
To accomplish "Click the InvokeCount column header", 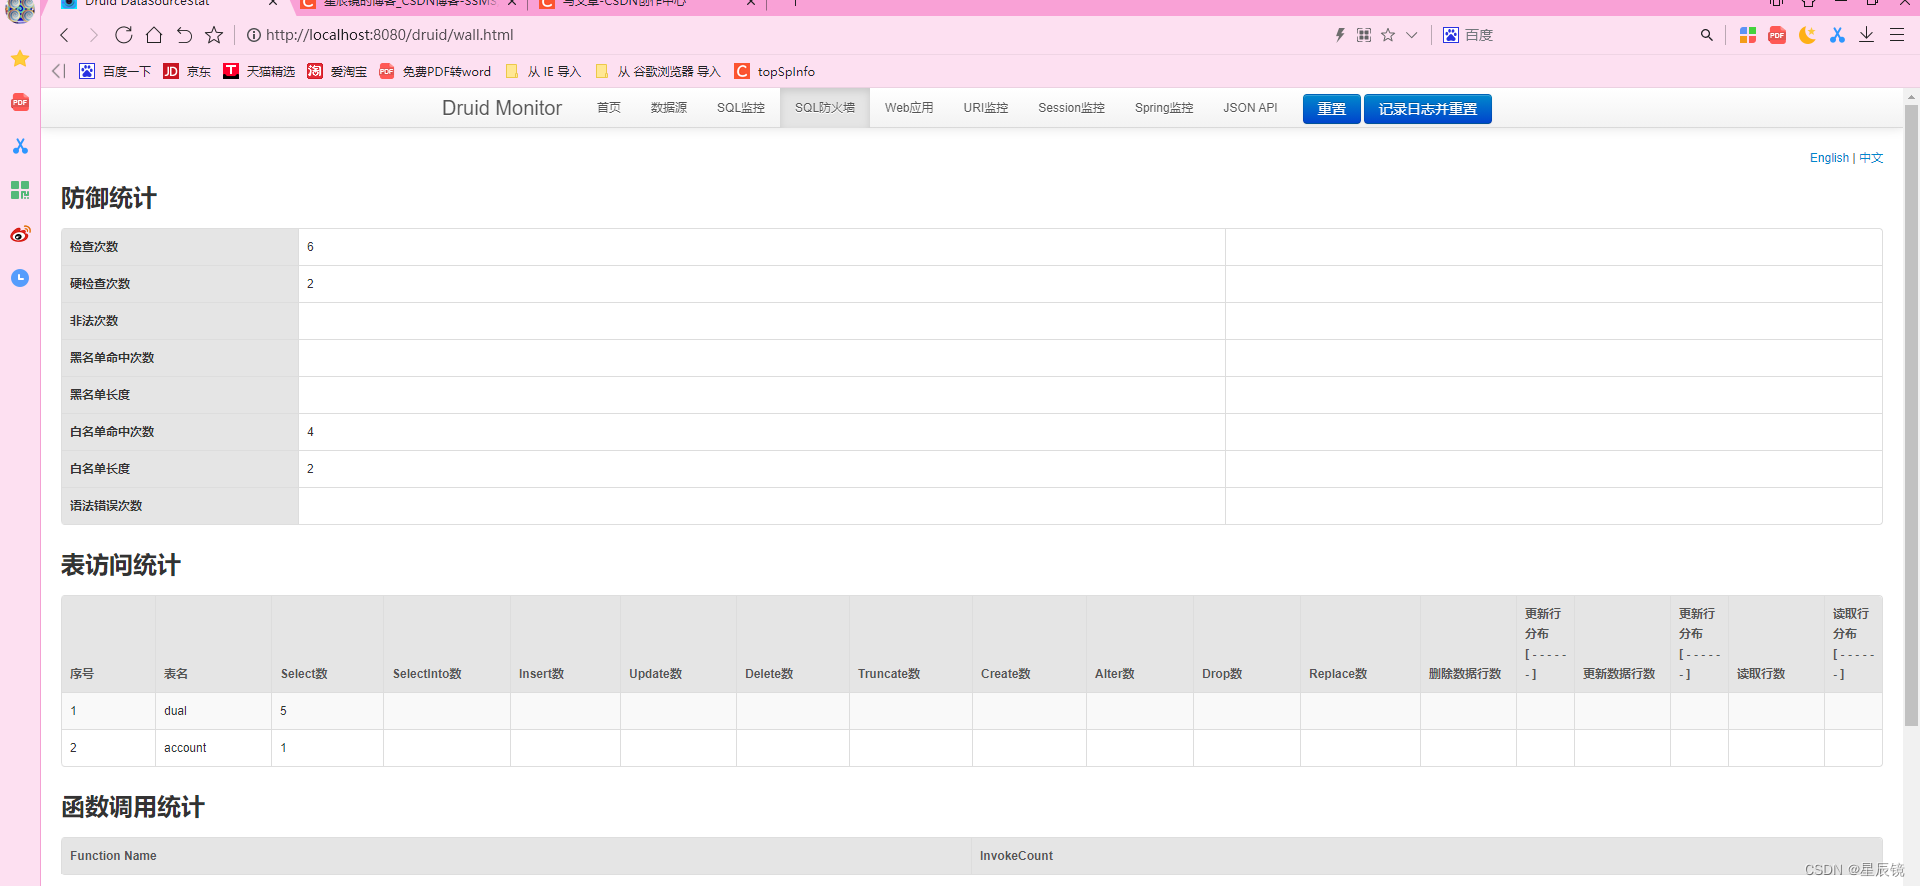I will 1426,856.
